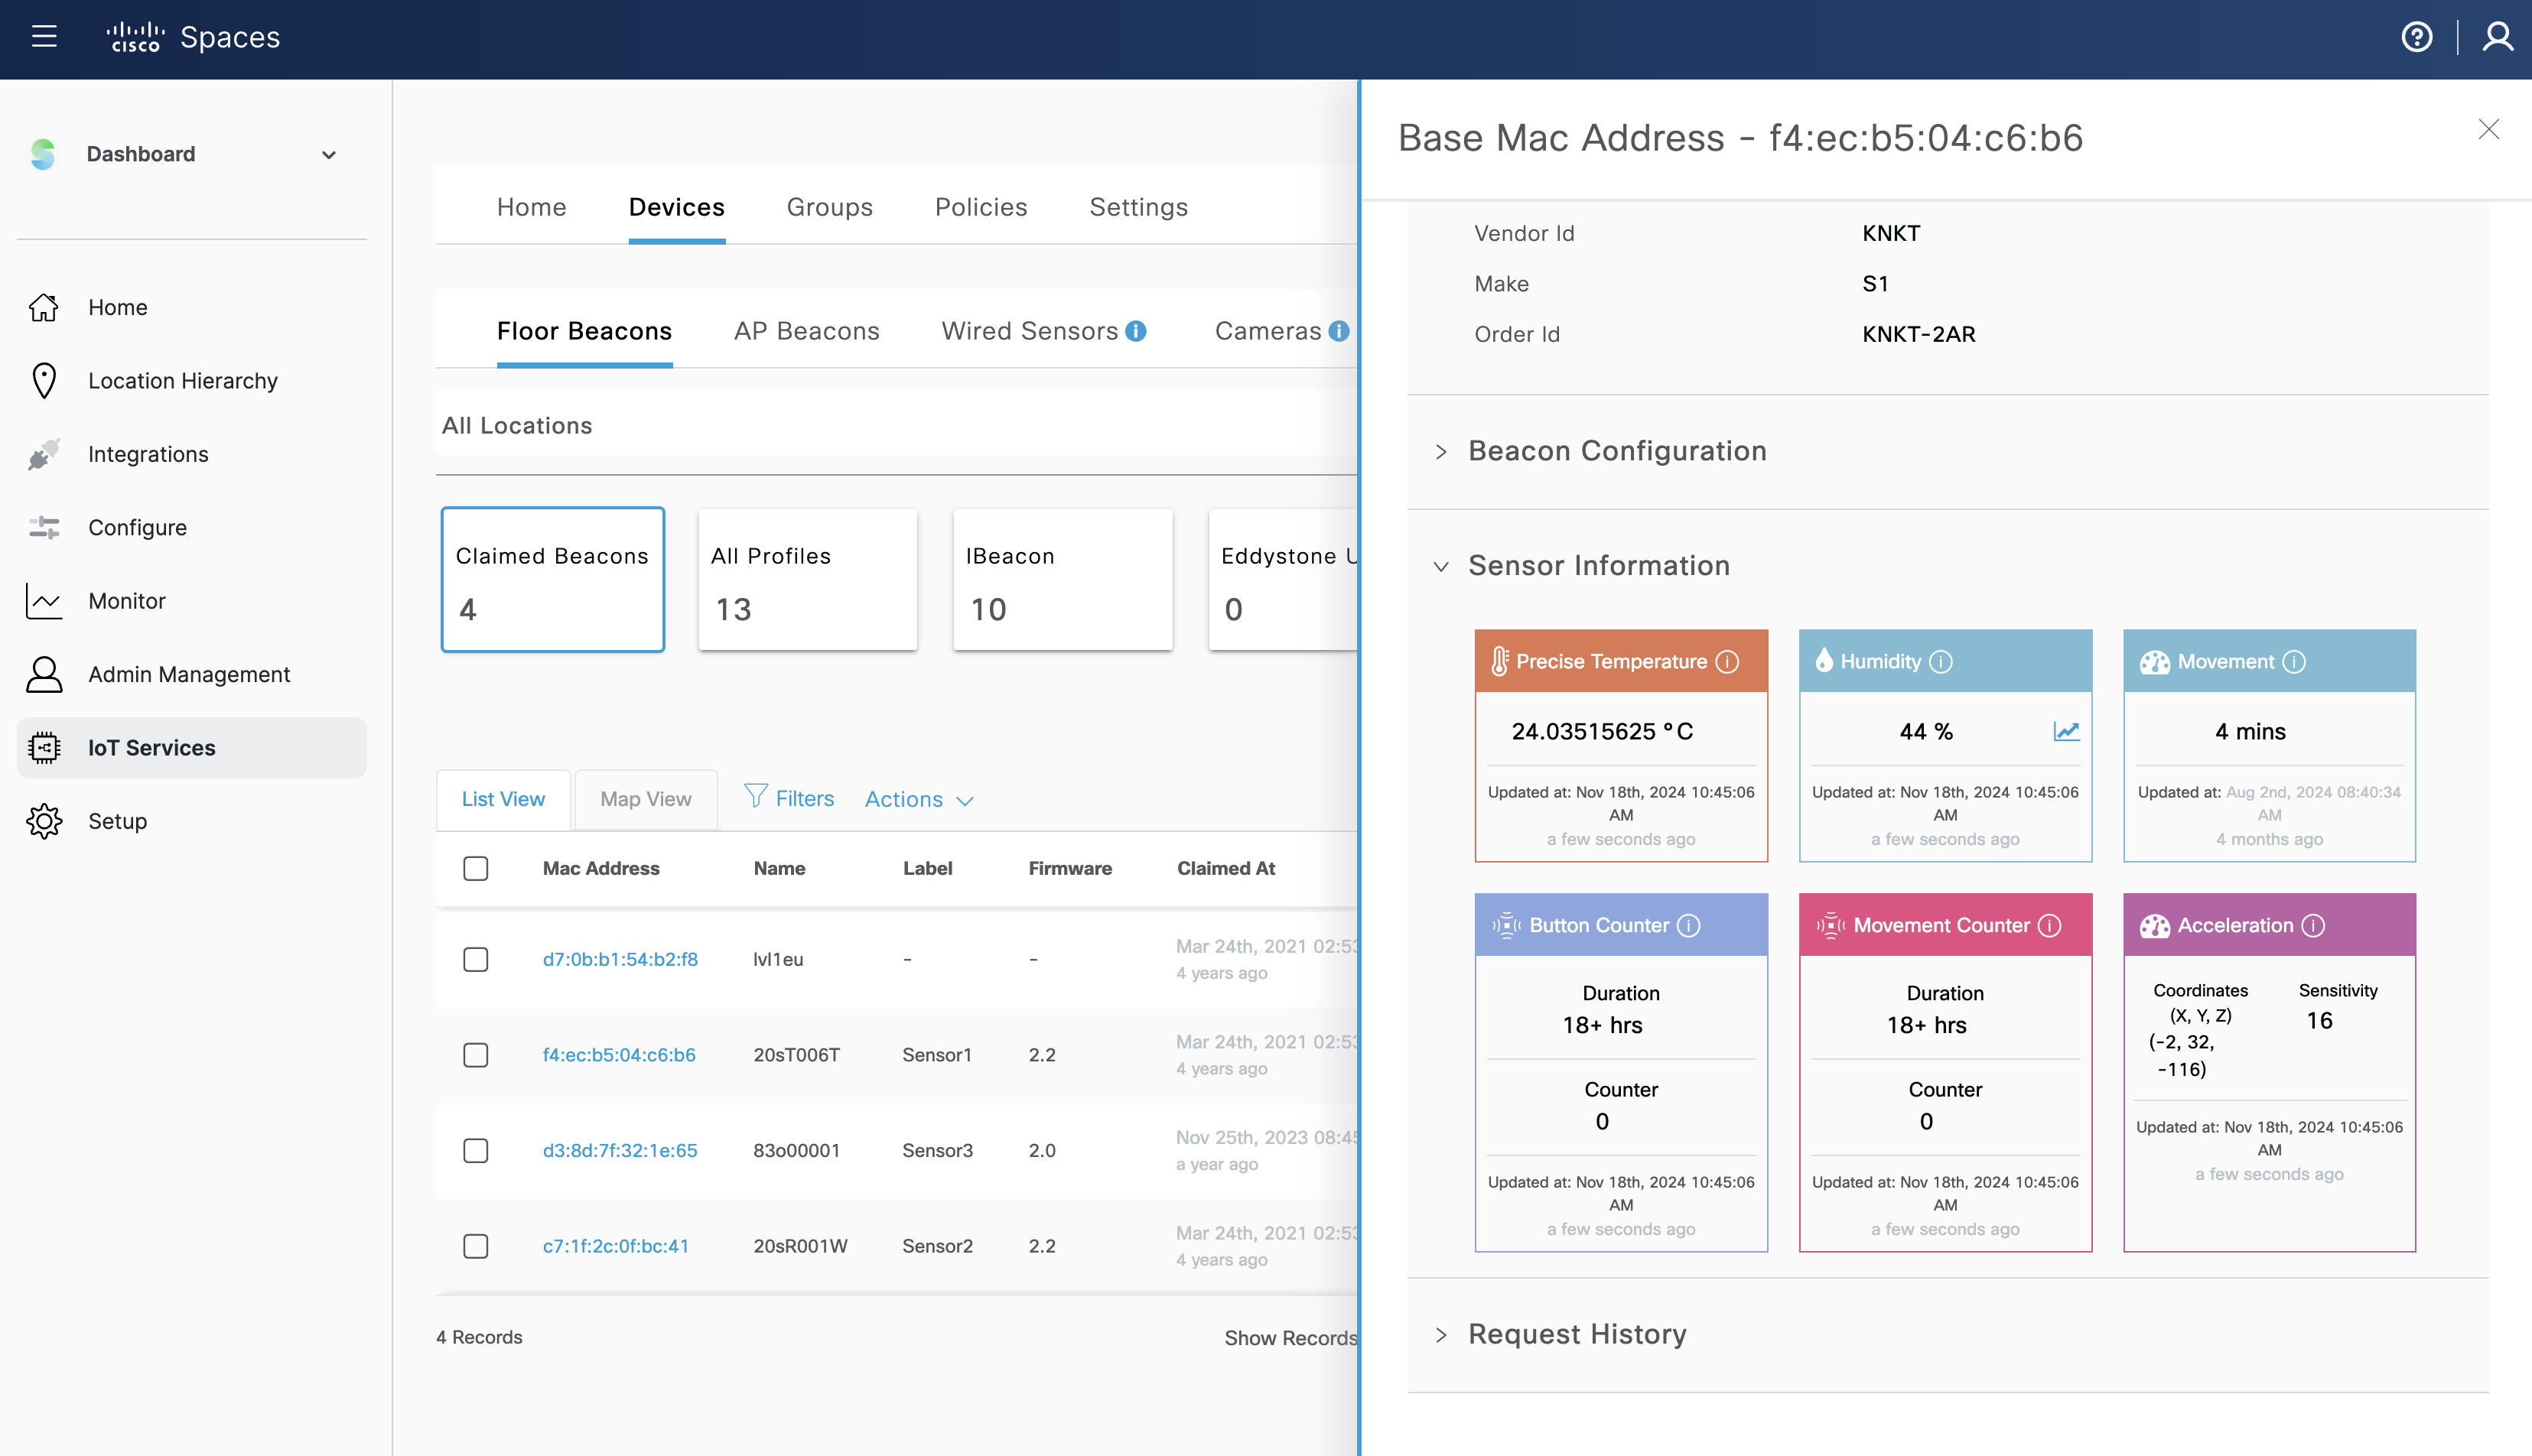This screenshot has height=1456, width=2532.
Task: Open the Policies tab
Action: point(980,207)
